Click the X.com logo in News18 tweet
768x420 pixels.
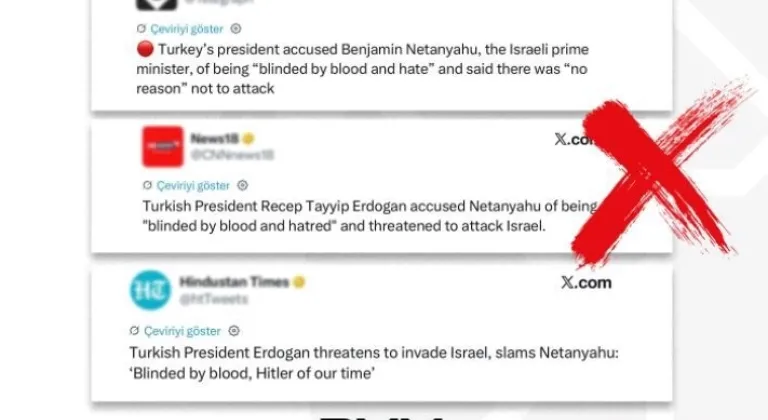point(574,139)
